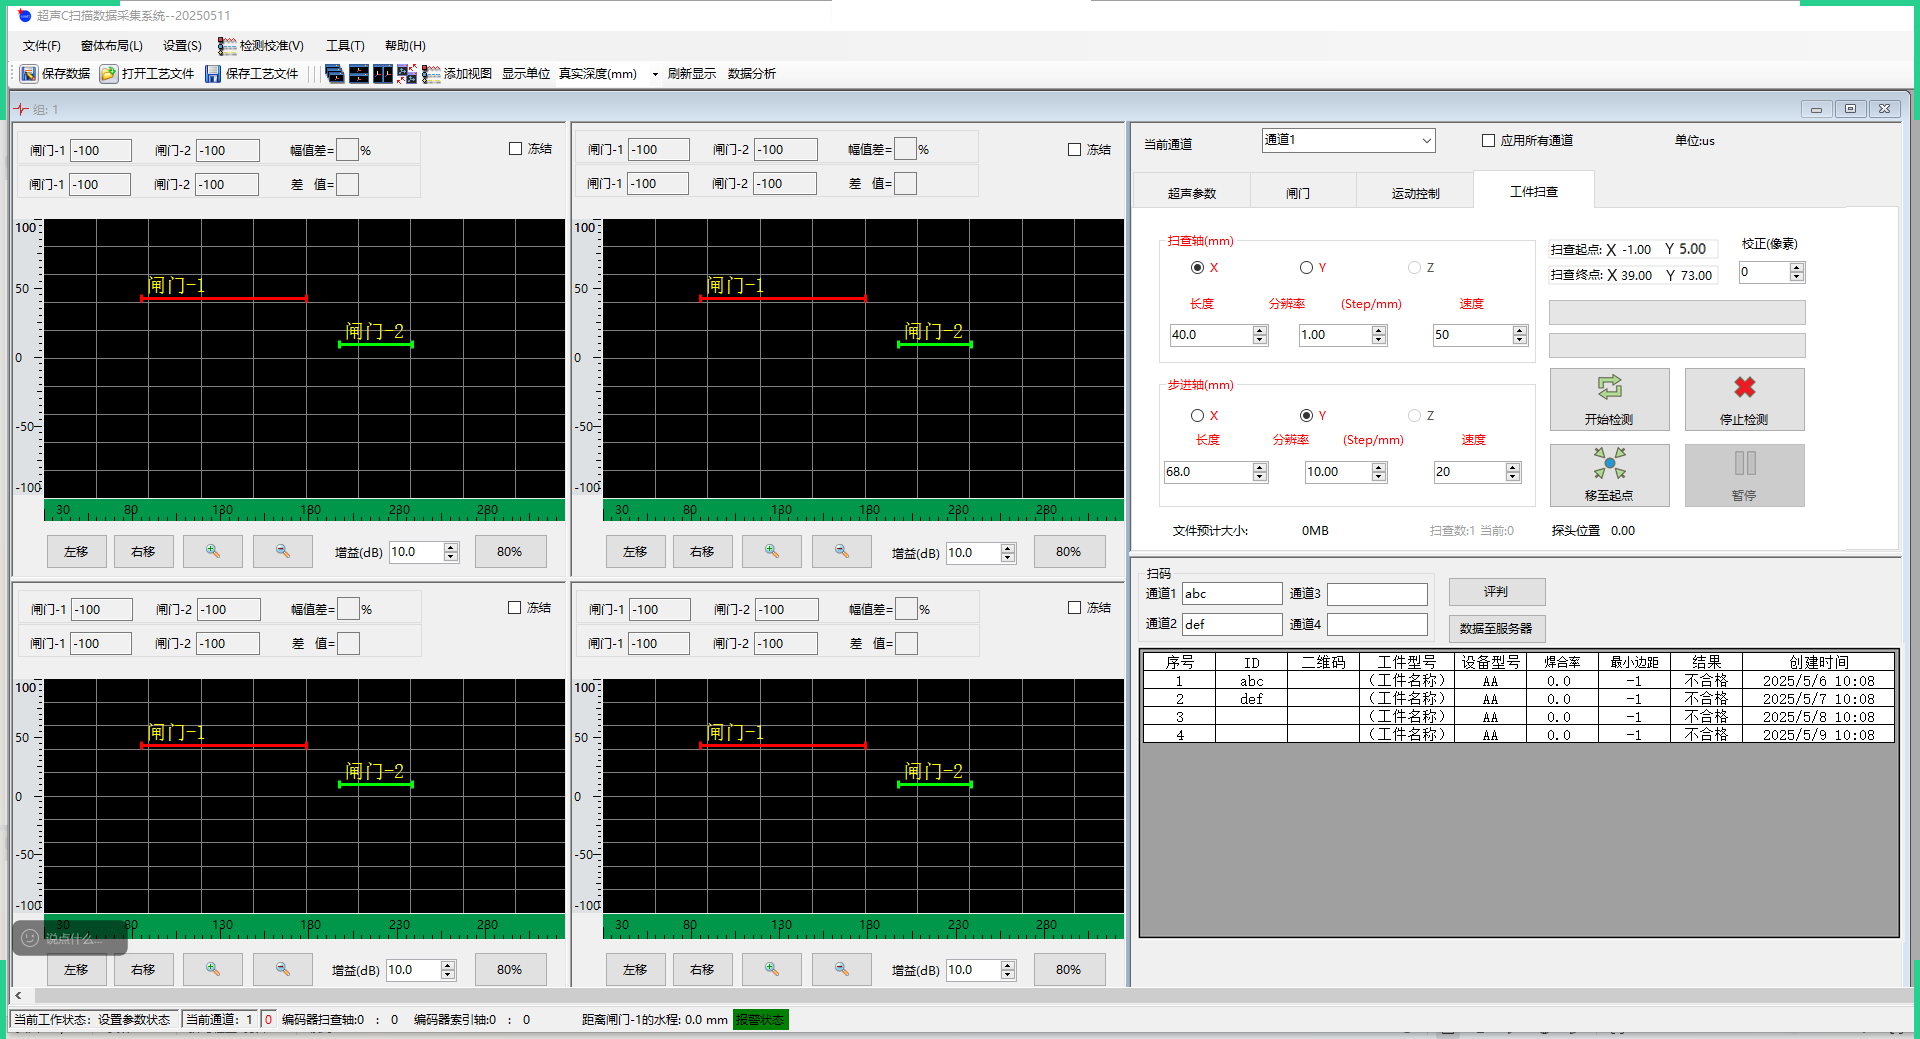
Task: Select X radio for 步进轴
Action: (1197, 416)
